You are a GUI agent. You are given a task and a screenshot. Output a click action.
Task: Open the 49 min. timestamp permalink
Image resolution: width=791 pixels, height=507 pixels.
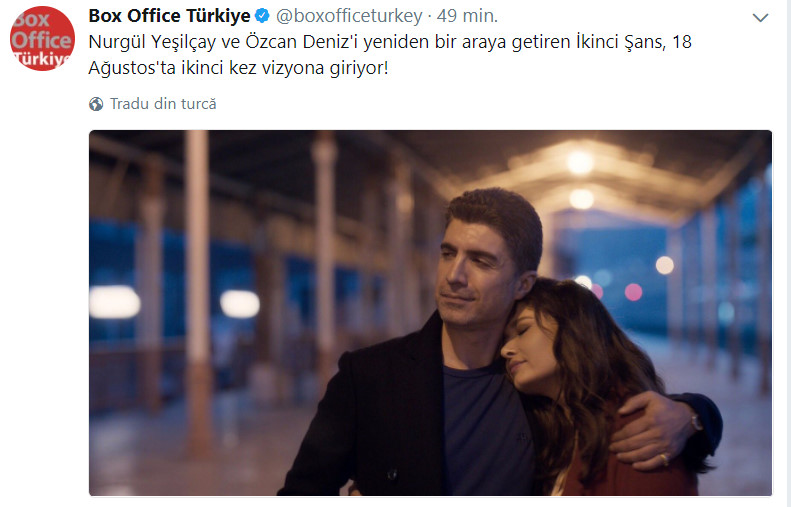[467, 16]
